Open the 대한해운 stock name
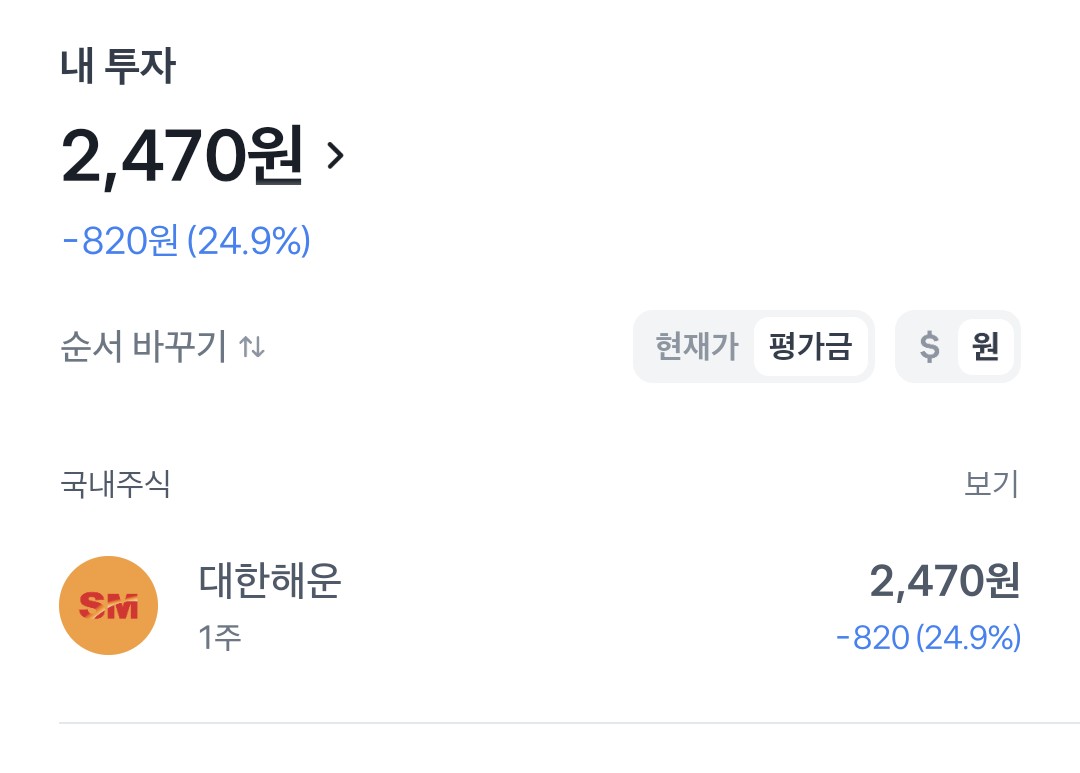Viewport: 1080px width, 773px height. click(x=270, y=580)
